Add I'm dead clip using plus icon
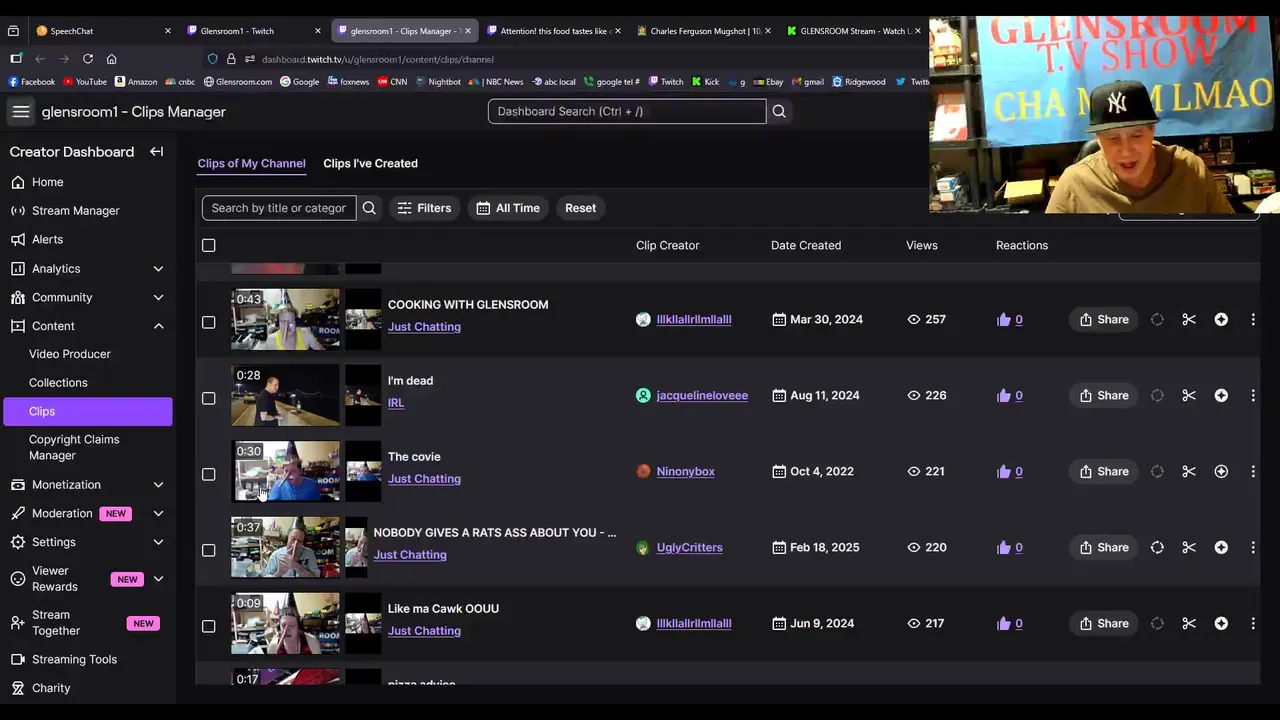This screenshot has height=720, width=1280. coord(1221,396)
